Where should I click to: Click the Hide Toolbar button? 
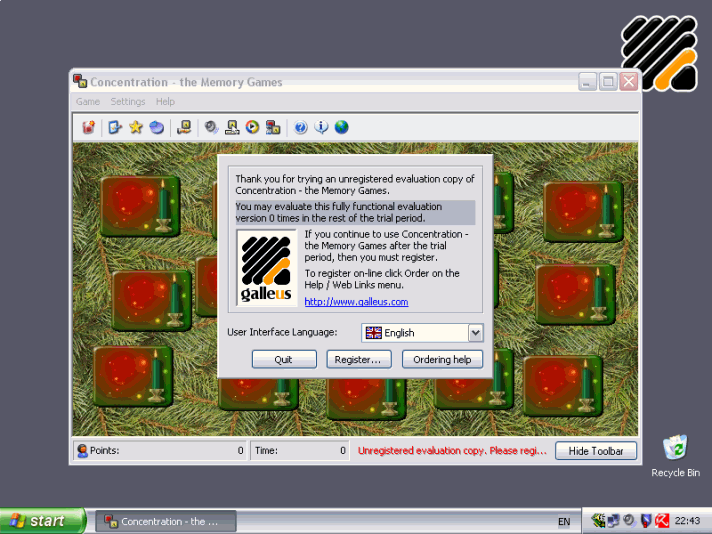click(595, 451)
